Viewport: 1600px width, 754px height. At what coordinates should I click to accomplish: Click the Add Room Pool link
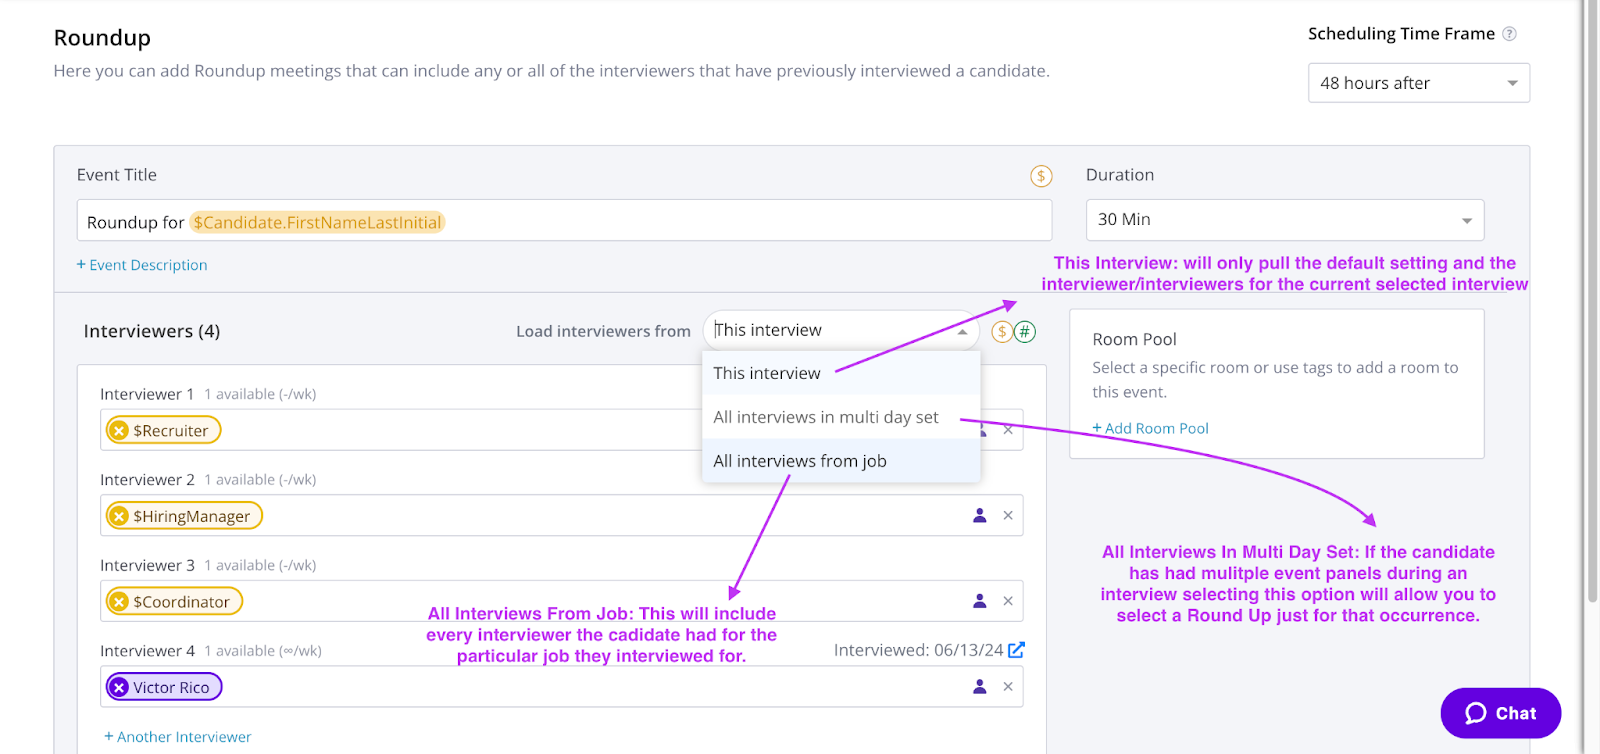point(1150,428)
